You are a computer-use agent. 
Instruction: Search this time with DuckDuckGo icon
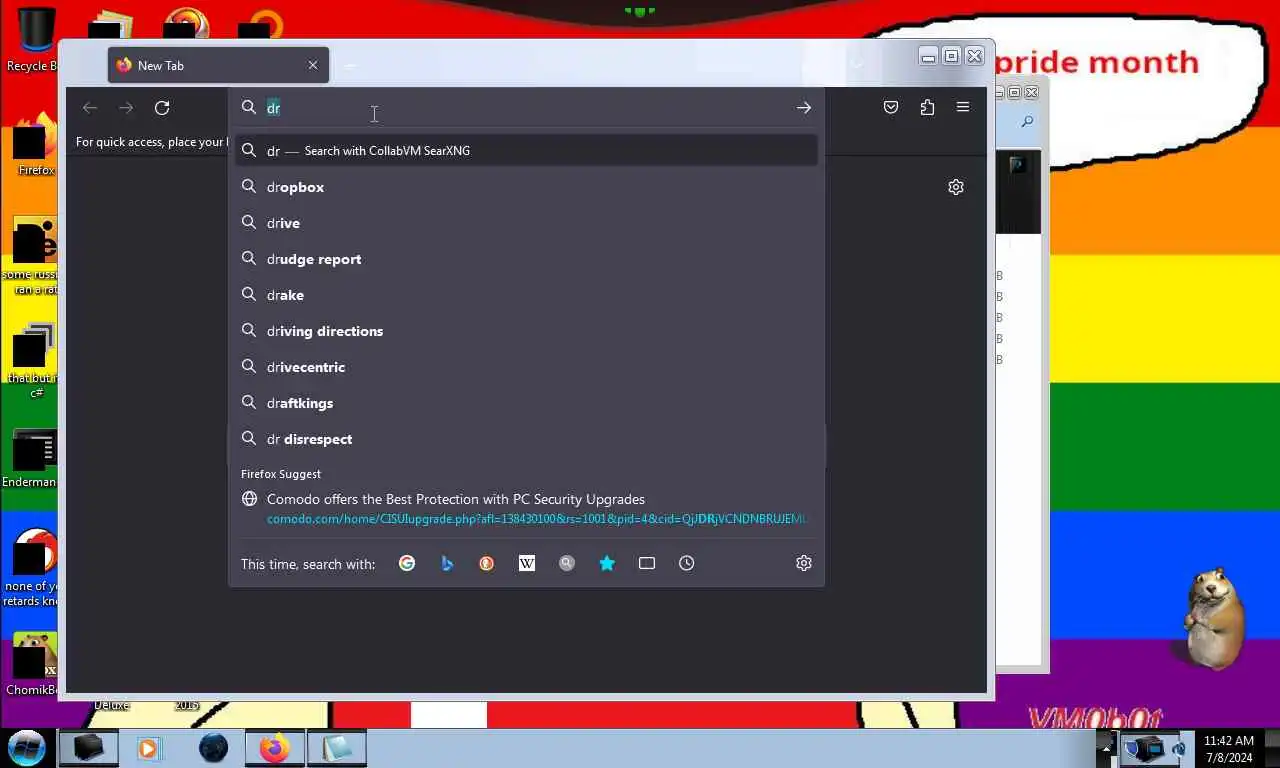(487, 564)
